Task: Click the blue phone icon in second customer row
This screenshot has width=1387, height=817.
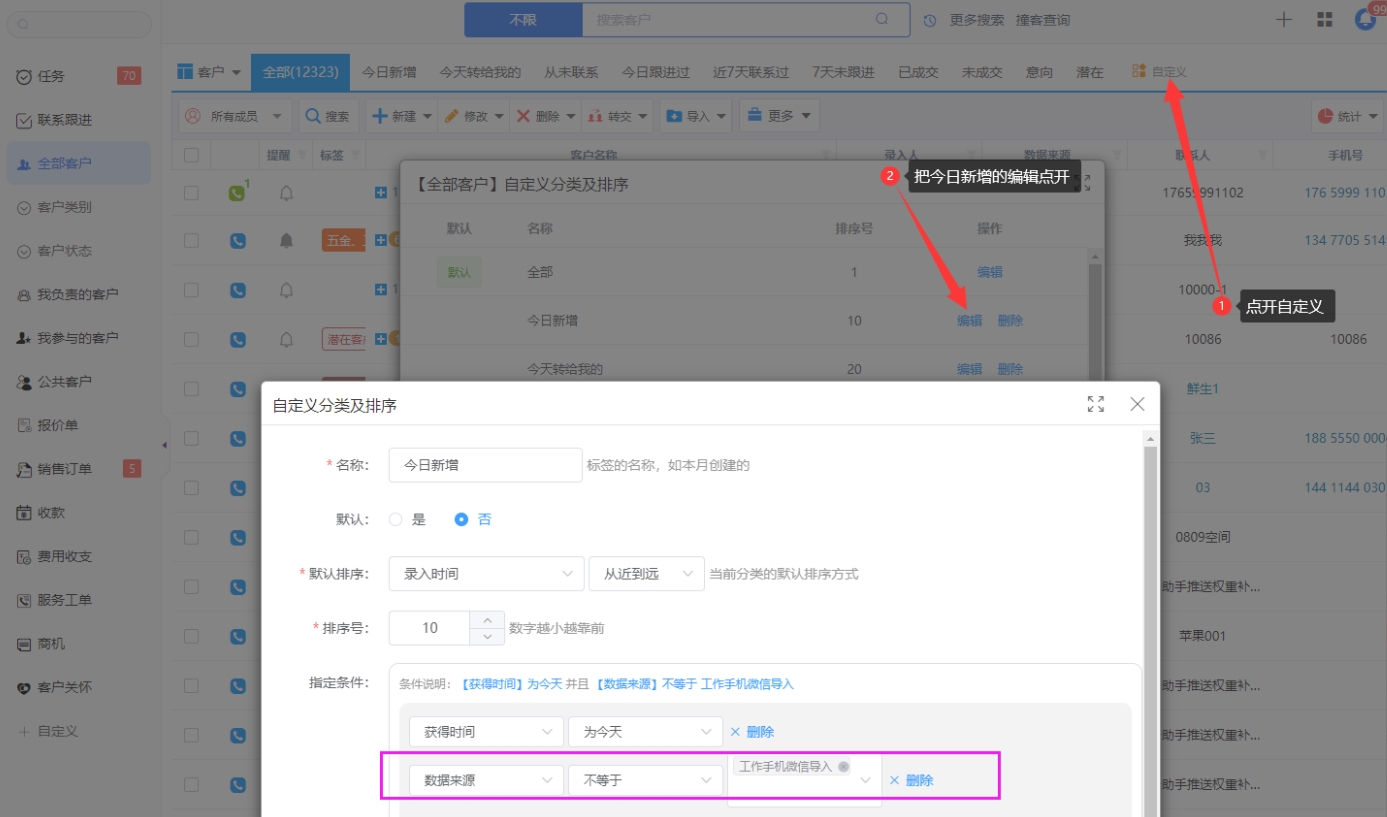Action: 238,241
